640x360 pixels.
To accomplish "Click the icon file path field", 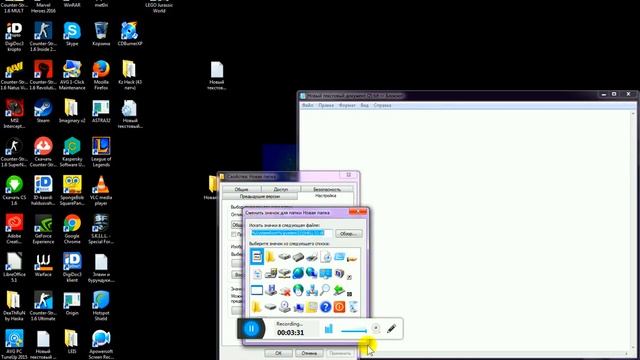I will (x=291, y=233).
